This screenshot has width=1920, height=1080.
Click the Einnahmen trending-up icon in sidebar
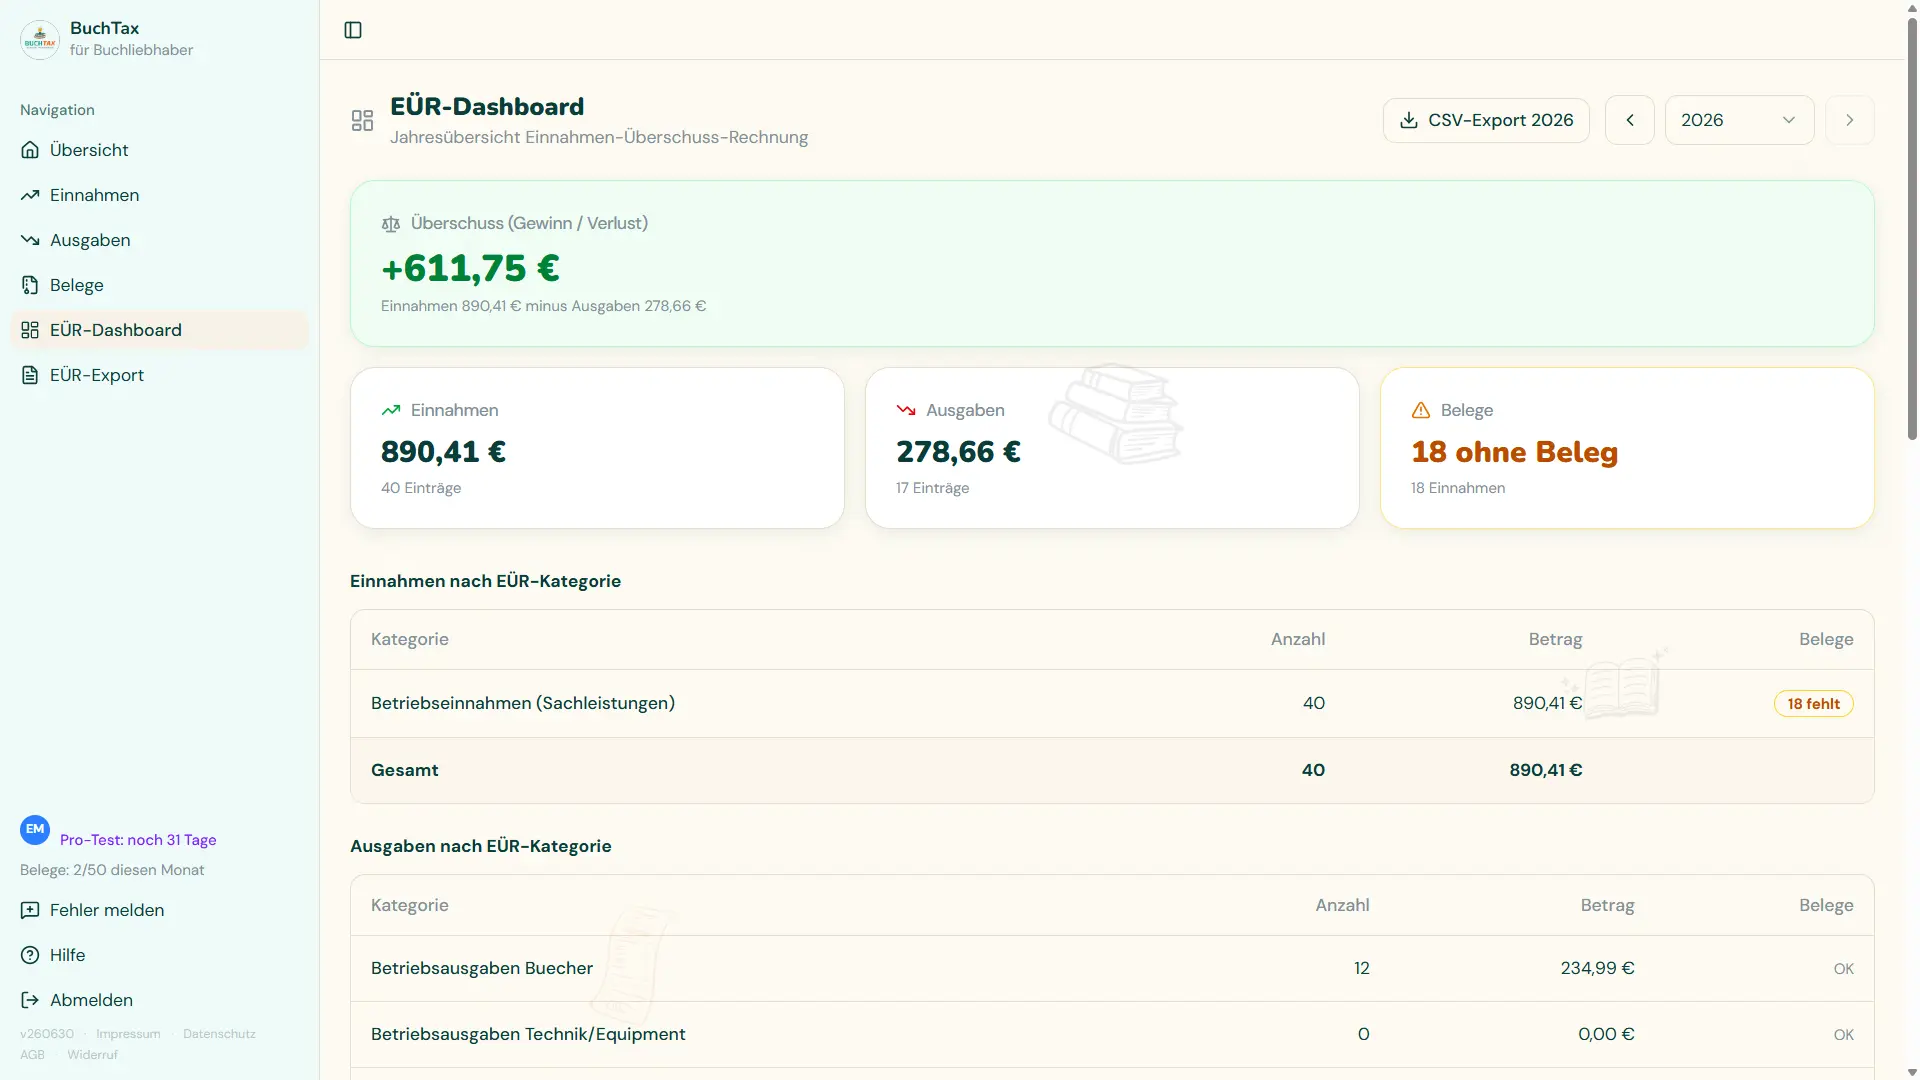(30, 195)
